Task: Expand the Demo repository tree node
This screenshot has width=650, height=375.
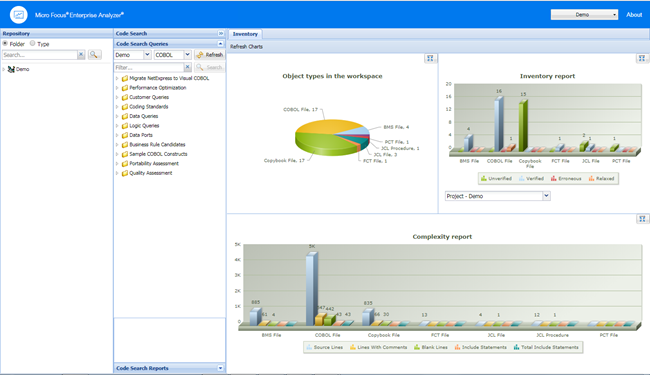Action: pyautogui.click(x=4, y=69)
